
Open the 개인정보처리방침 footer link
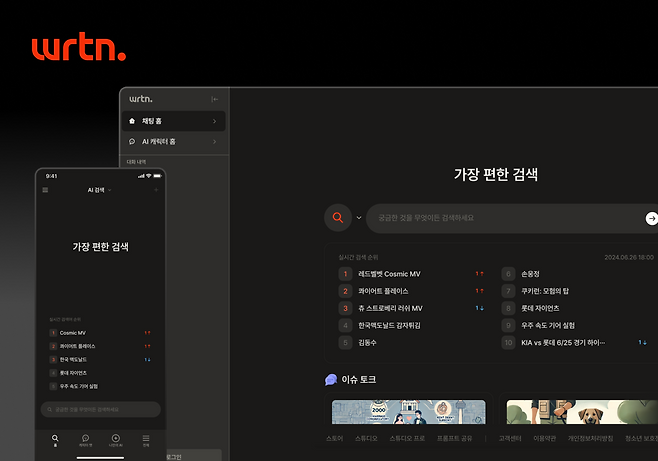(x=590, y=438)
